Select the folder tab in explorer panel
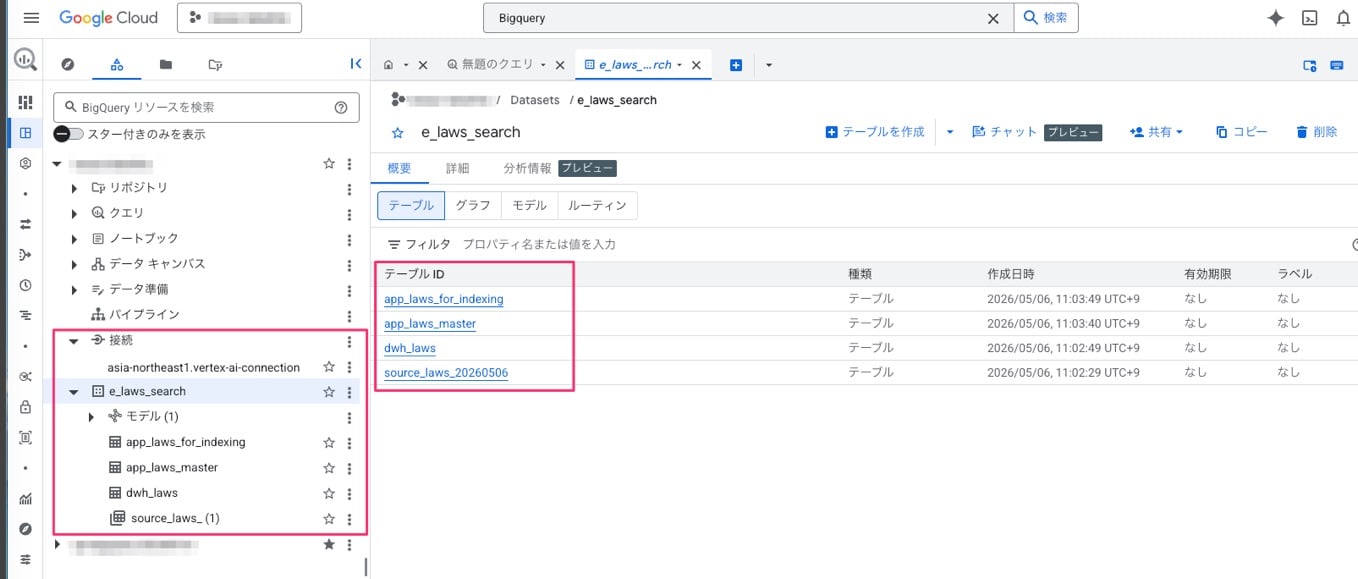 click(x=166, y=64)
